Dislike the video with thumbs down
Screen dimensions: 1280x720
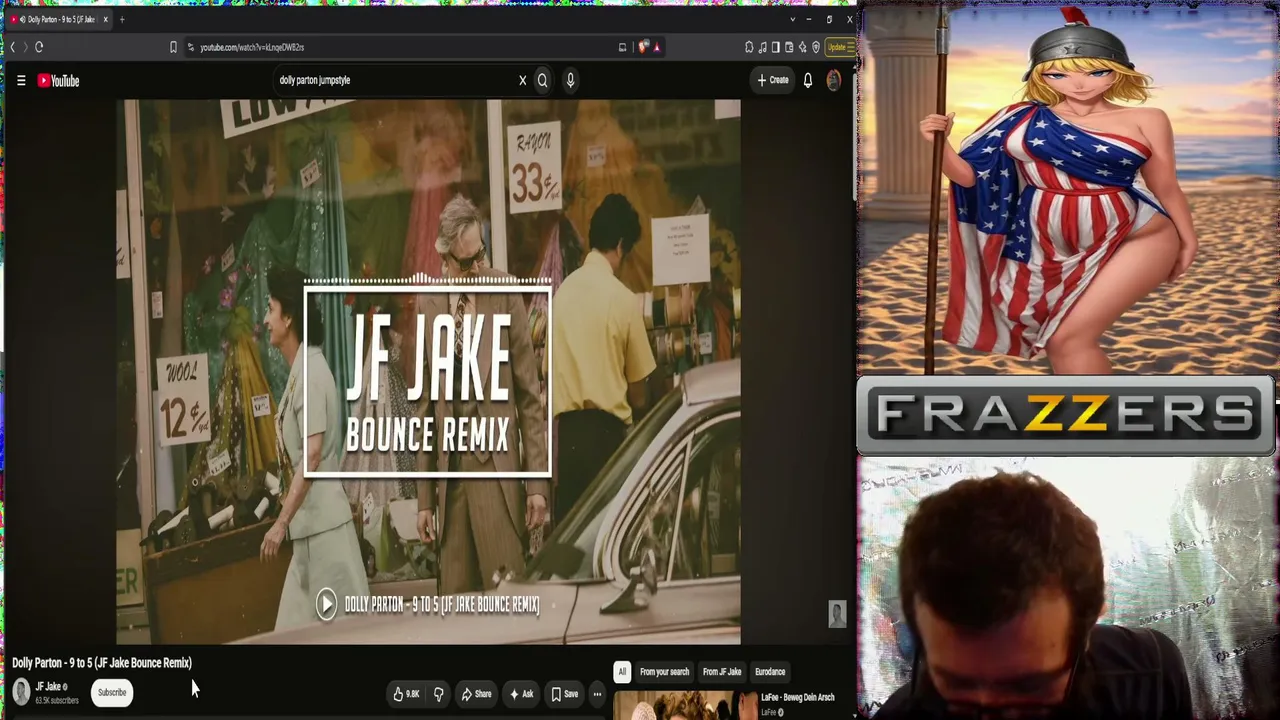438,694
